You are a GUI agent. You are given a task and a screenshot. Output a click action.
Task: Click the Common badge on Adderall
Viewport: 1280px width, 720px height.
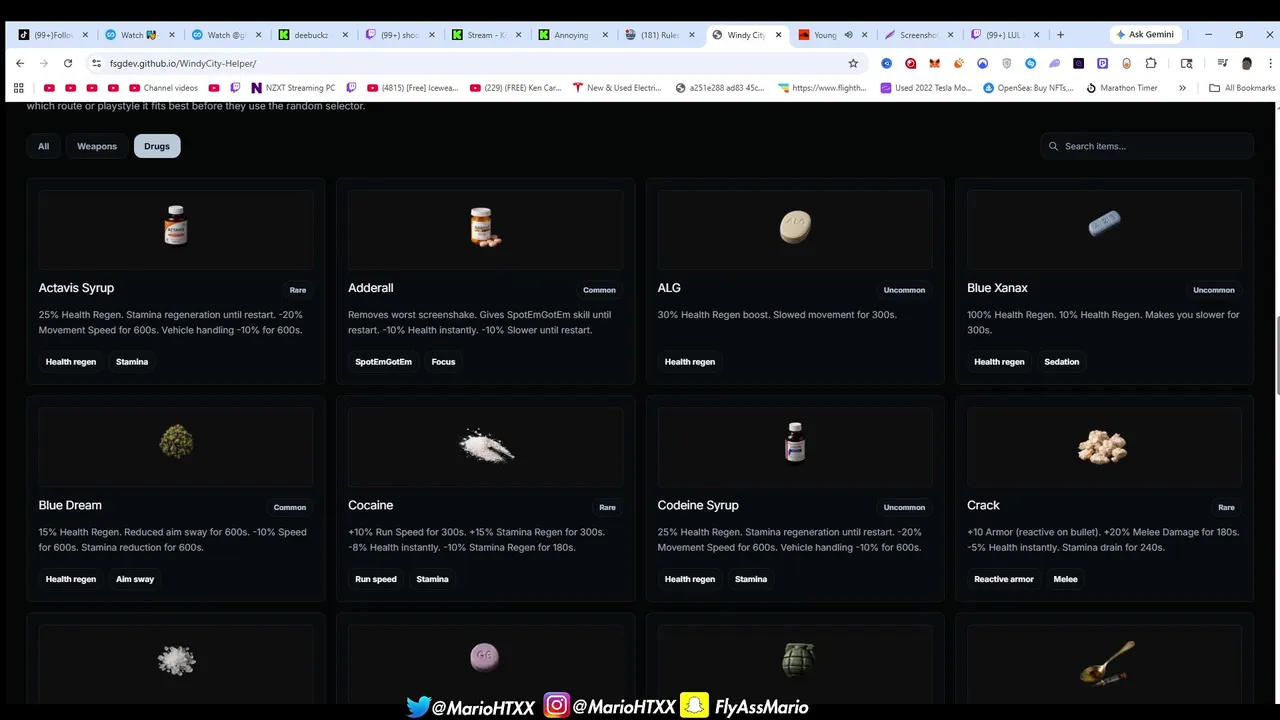(599, 290)
